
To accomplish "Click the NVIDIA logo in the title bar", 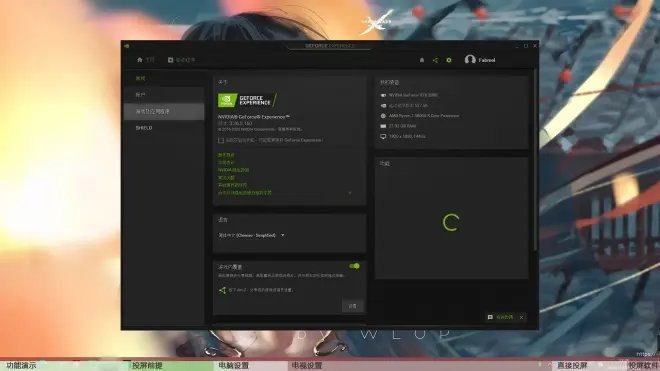I will 127,46.
